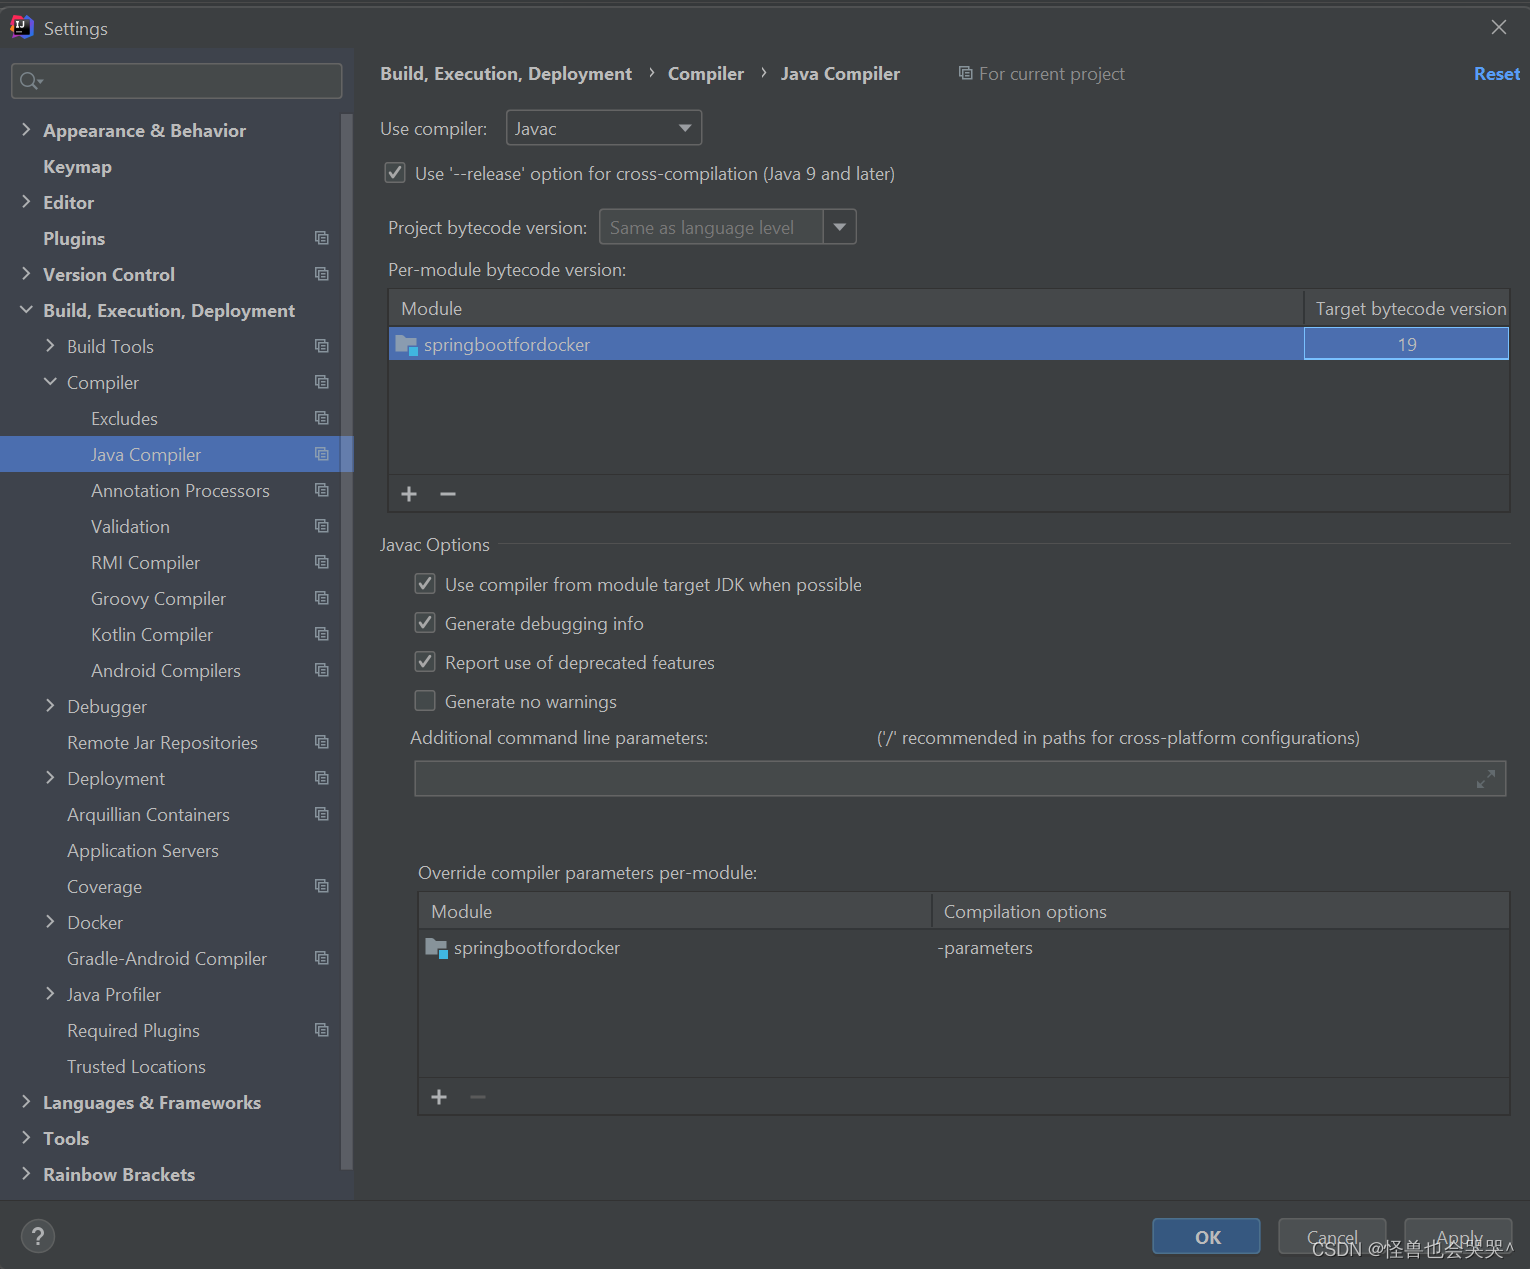Toggle Use compiler from module target JDK
This screenshot has height=1269, width=1530.
click(x=425, y=584)
